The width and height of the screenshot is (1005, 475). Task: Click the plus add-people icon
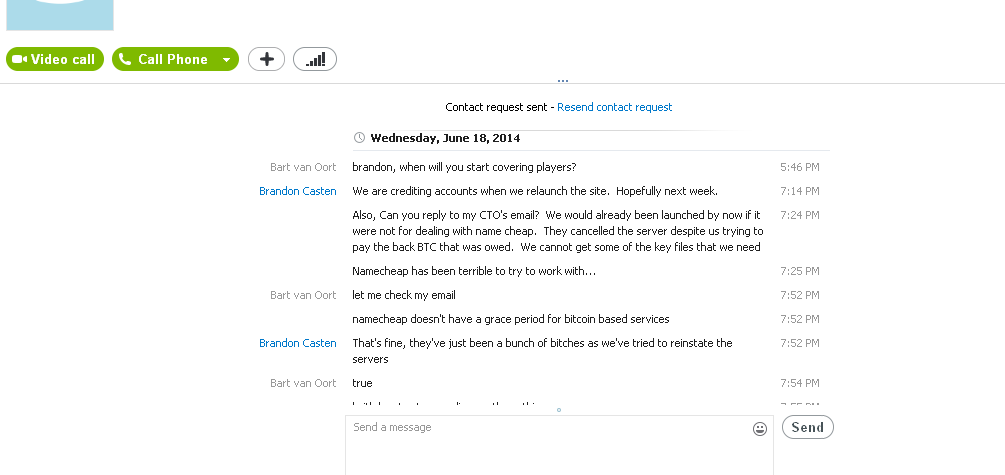point(267,59)
